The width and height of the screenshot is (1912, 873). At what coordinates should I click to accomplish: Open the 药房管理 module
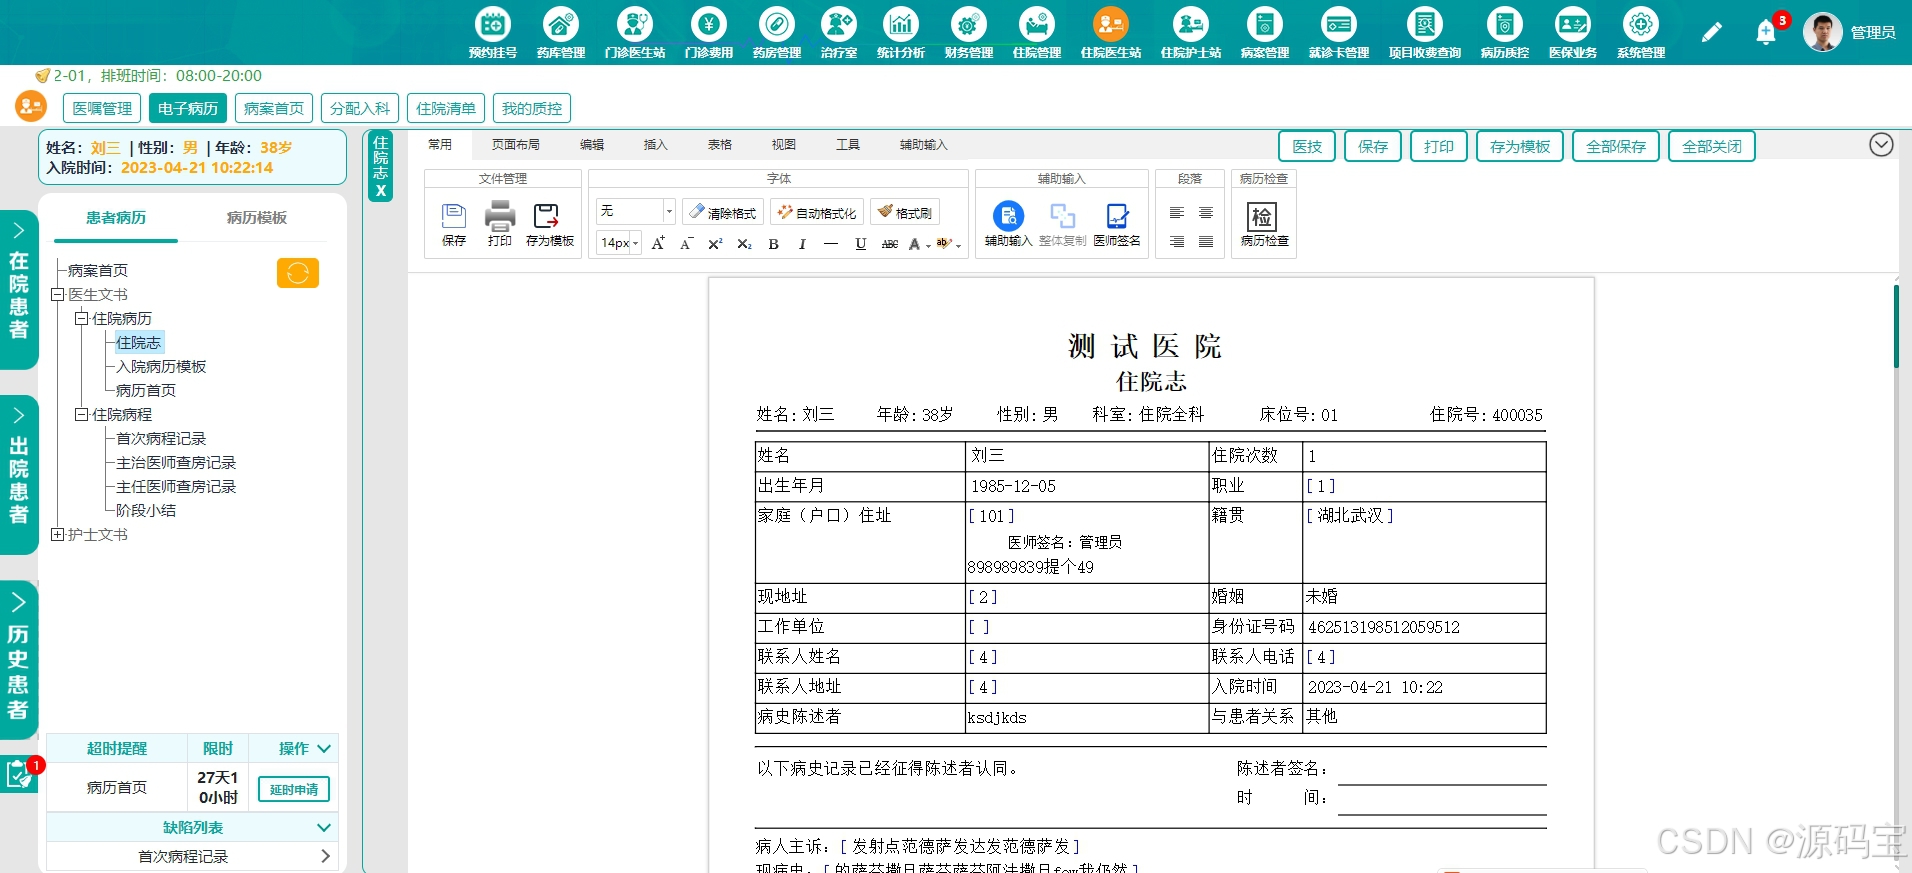coord(776,33)
